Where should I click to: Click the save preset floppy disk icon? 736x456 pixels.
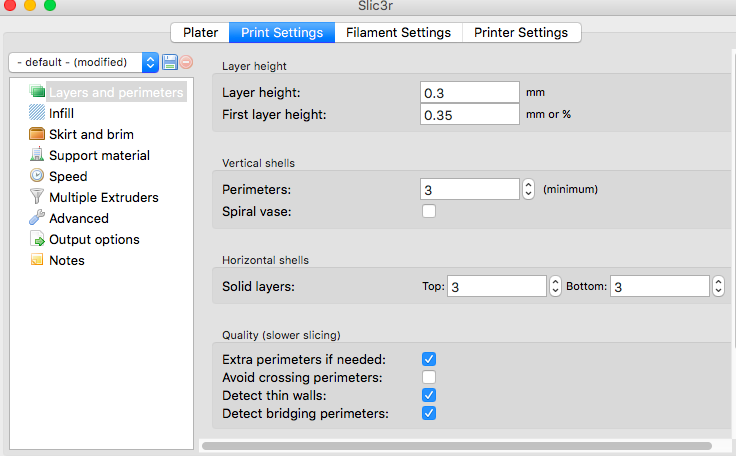pos(170,63)
